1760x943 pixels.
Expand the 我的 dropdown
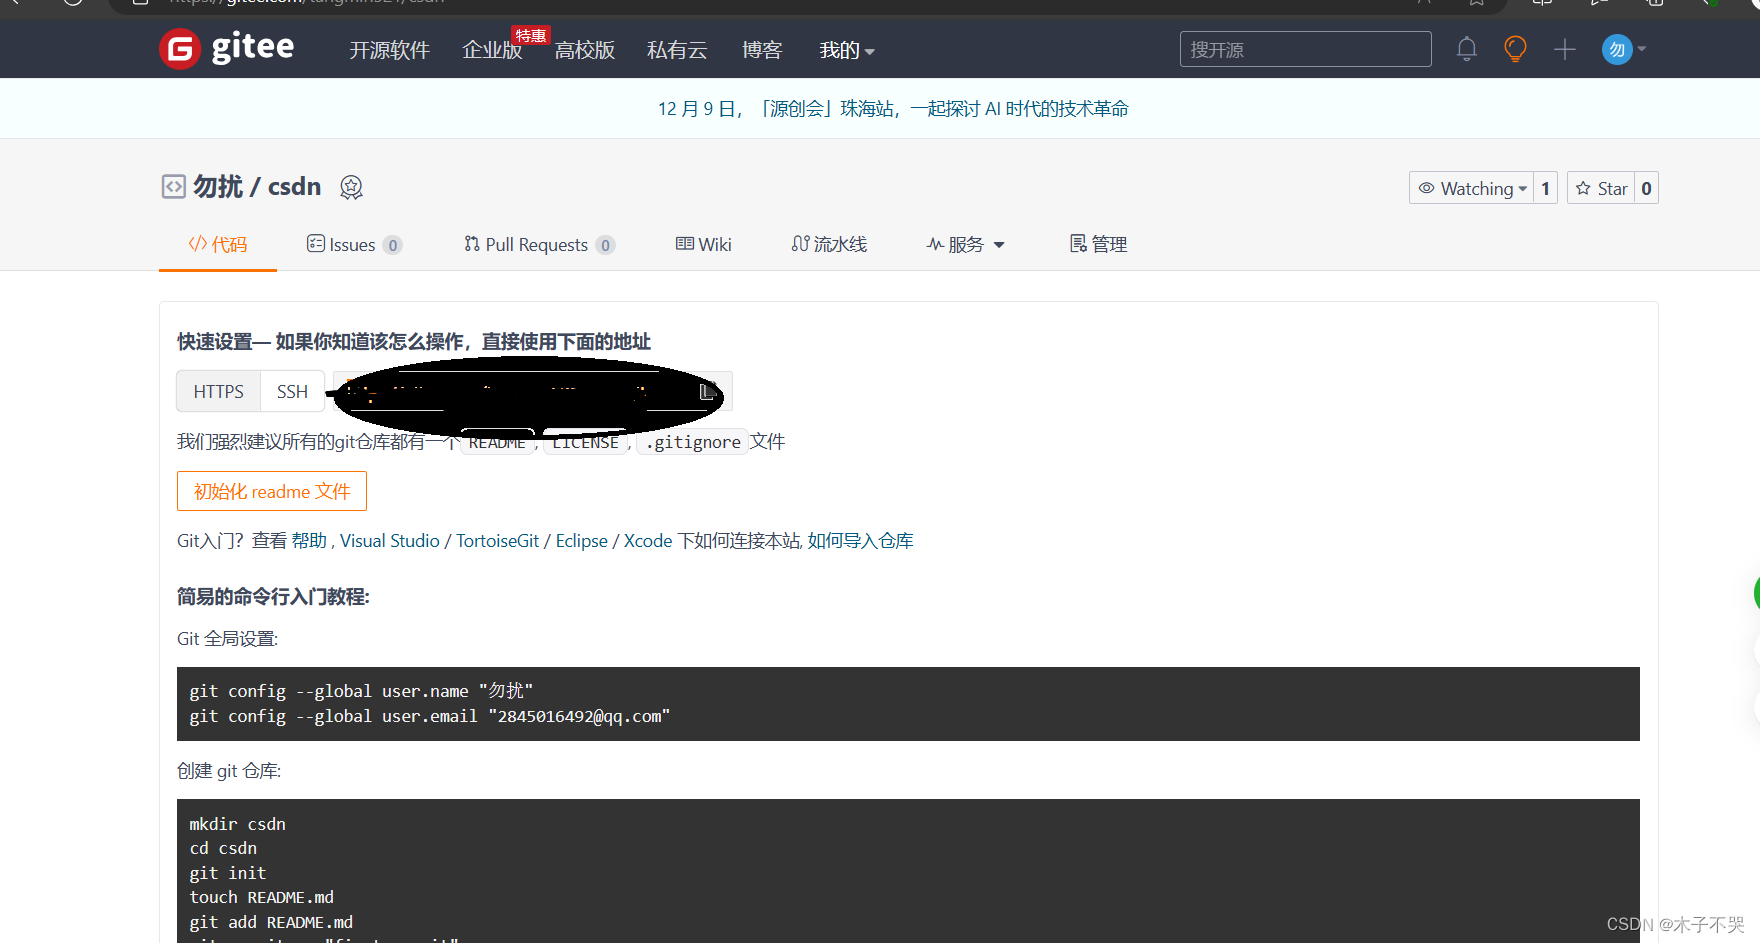(x=847, y=50)
